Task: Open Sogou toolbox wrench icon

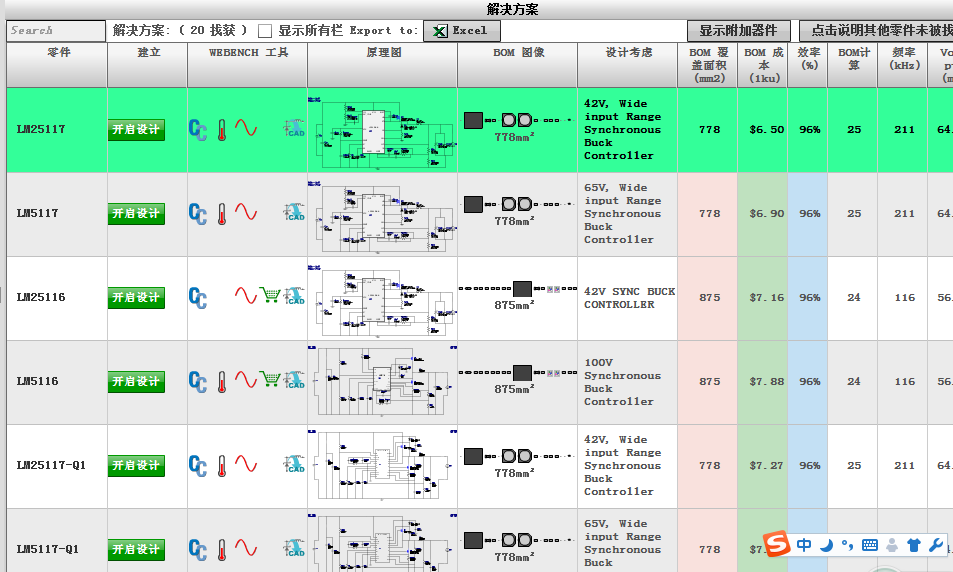Action: (935, 545)
